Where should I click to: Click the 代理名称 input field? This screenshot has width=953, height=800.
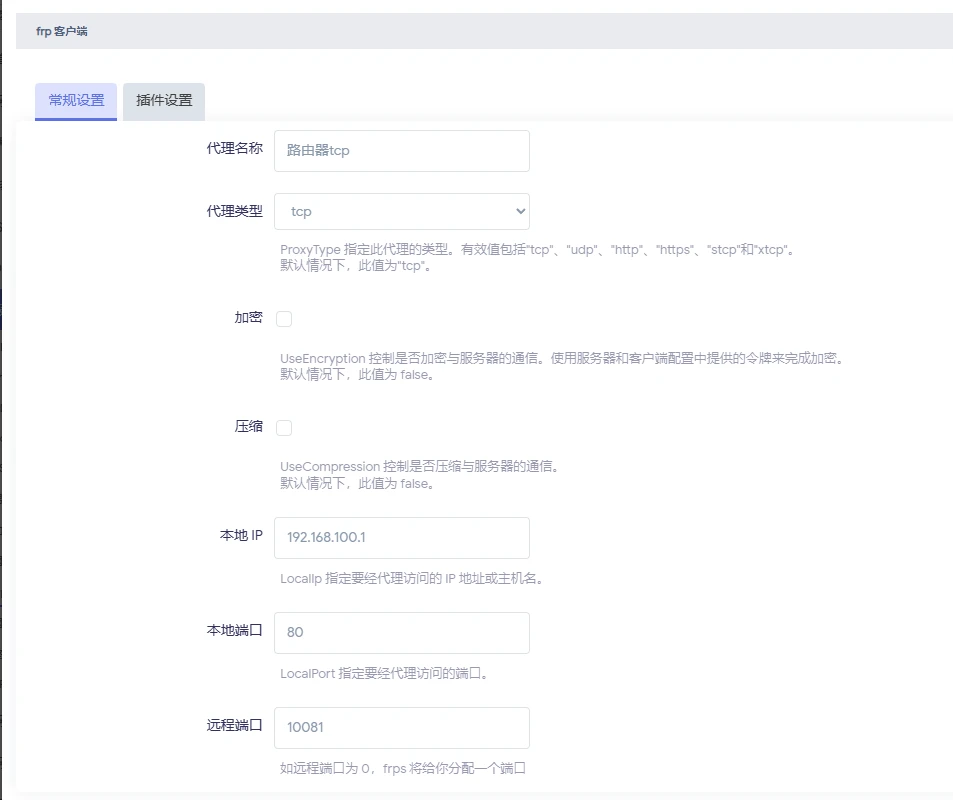(x=402, y=151)
